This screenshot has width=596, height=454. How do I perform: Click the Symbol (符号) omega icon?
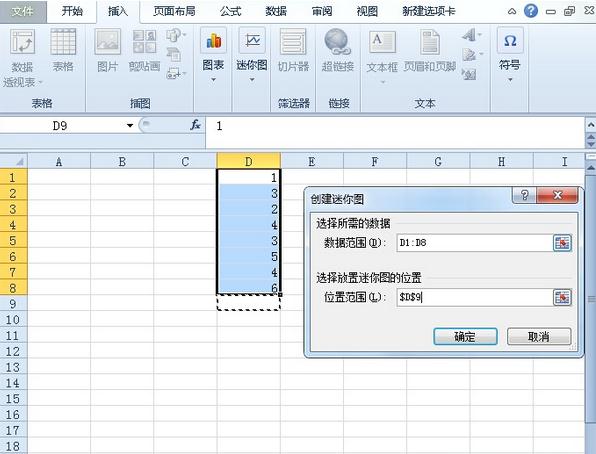click(x=510, y=40)
